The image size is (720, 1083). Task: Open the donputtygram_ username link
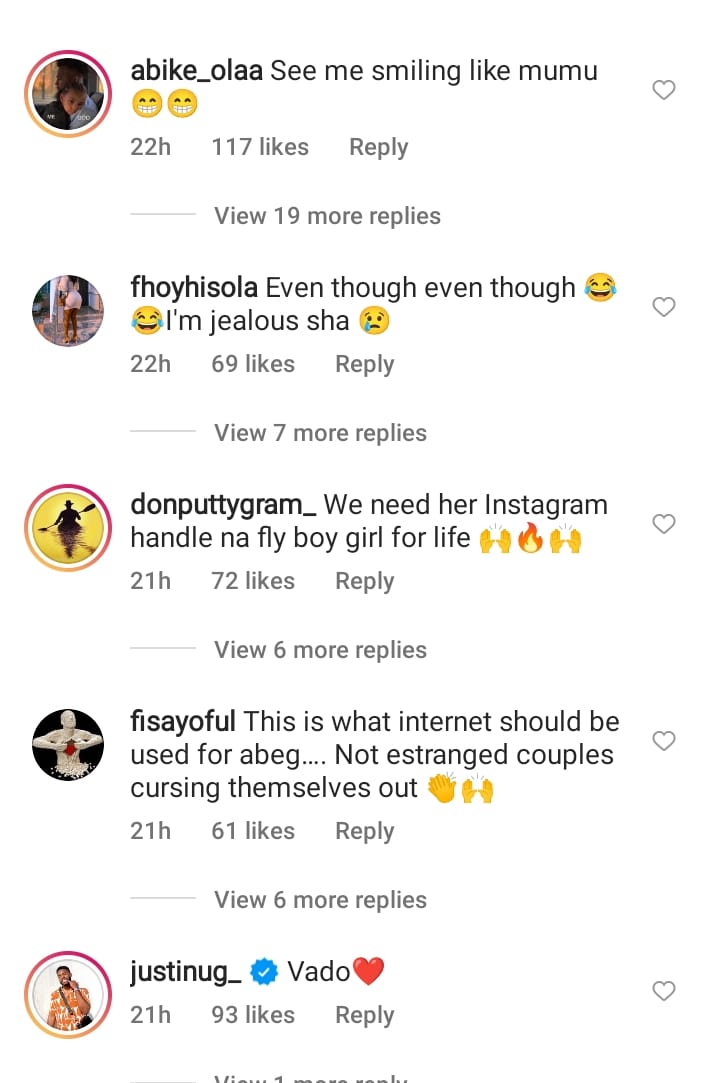(x=223, y=505)
